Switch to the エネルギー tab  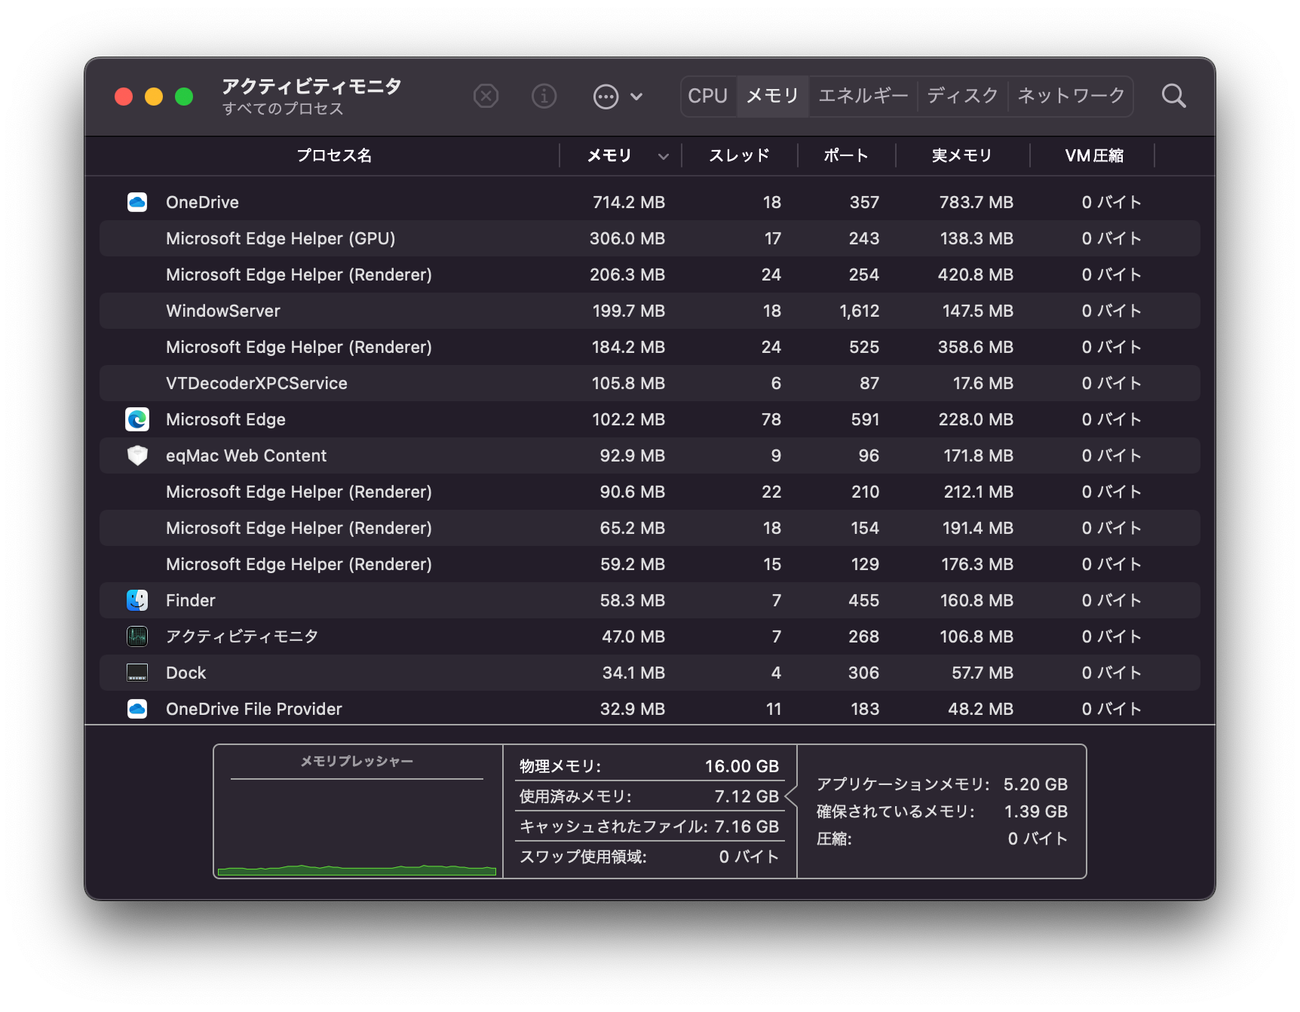862,96
